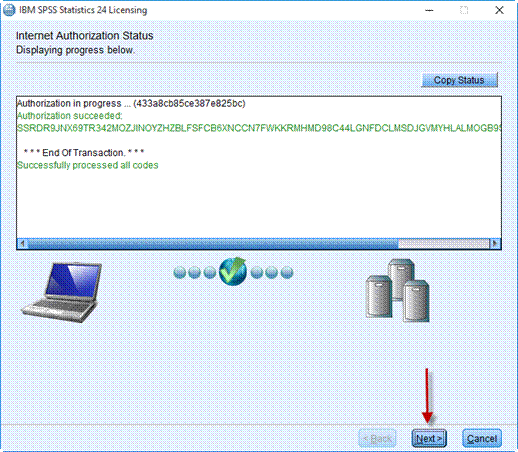This screenshot has height=452, width=518.
Task: Click the disabled Back button
Action: (377, 438)
